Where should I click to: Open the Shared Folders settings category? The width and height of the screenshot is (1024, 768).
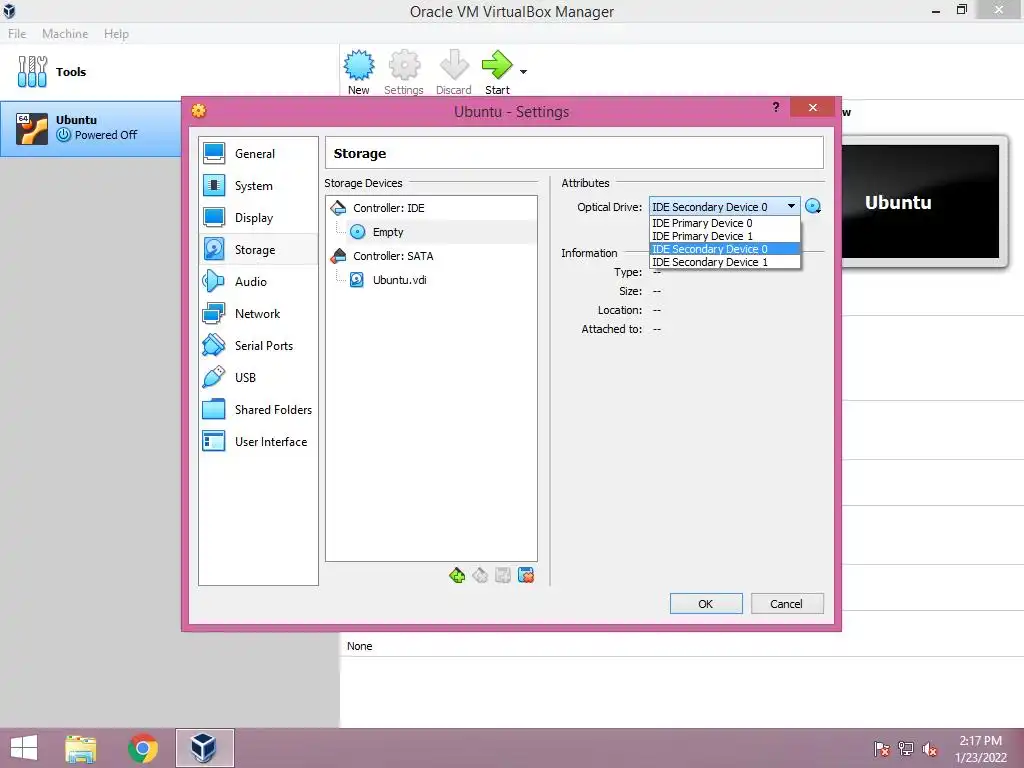pos(258,409)
